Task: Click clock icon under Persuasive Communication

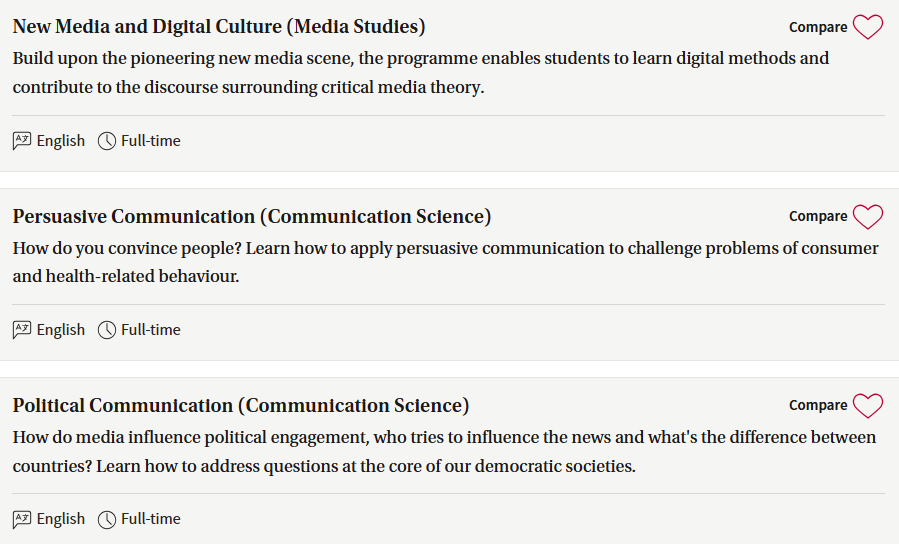Action: pos(107,330)
